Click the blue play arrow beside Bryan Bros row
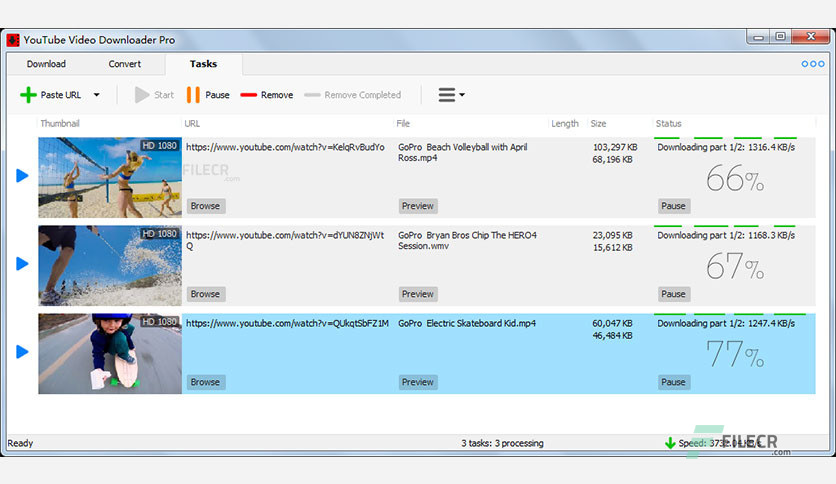 22,264
